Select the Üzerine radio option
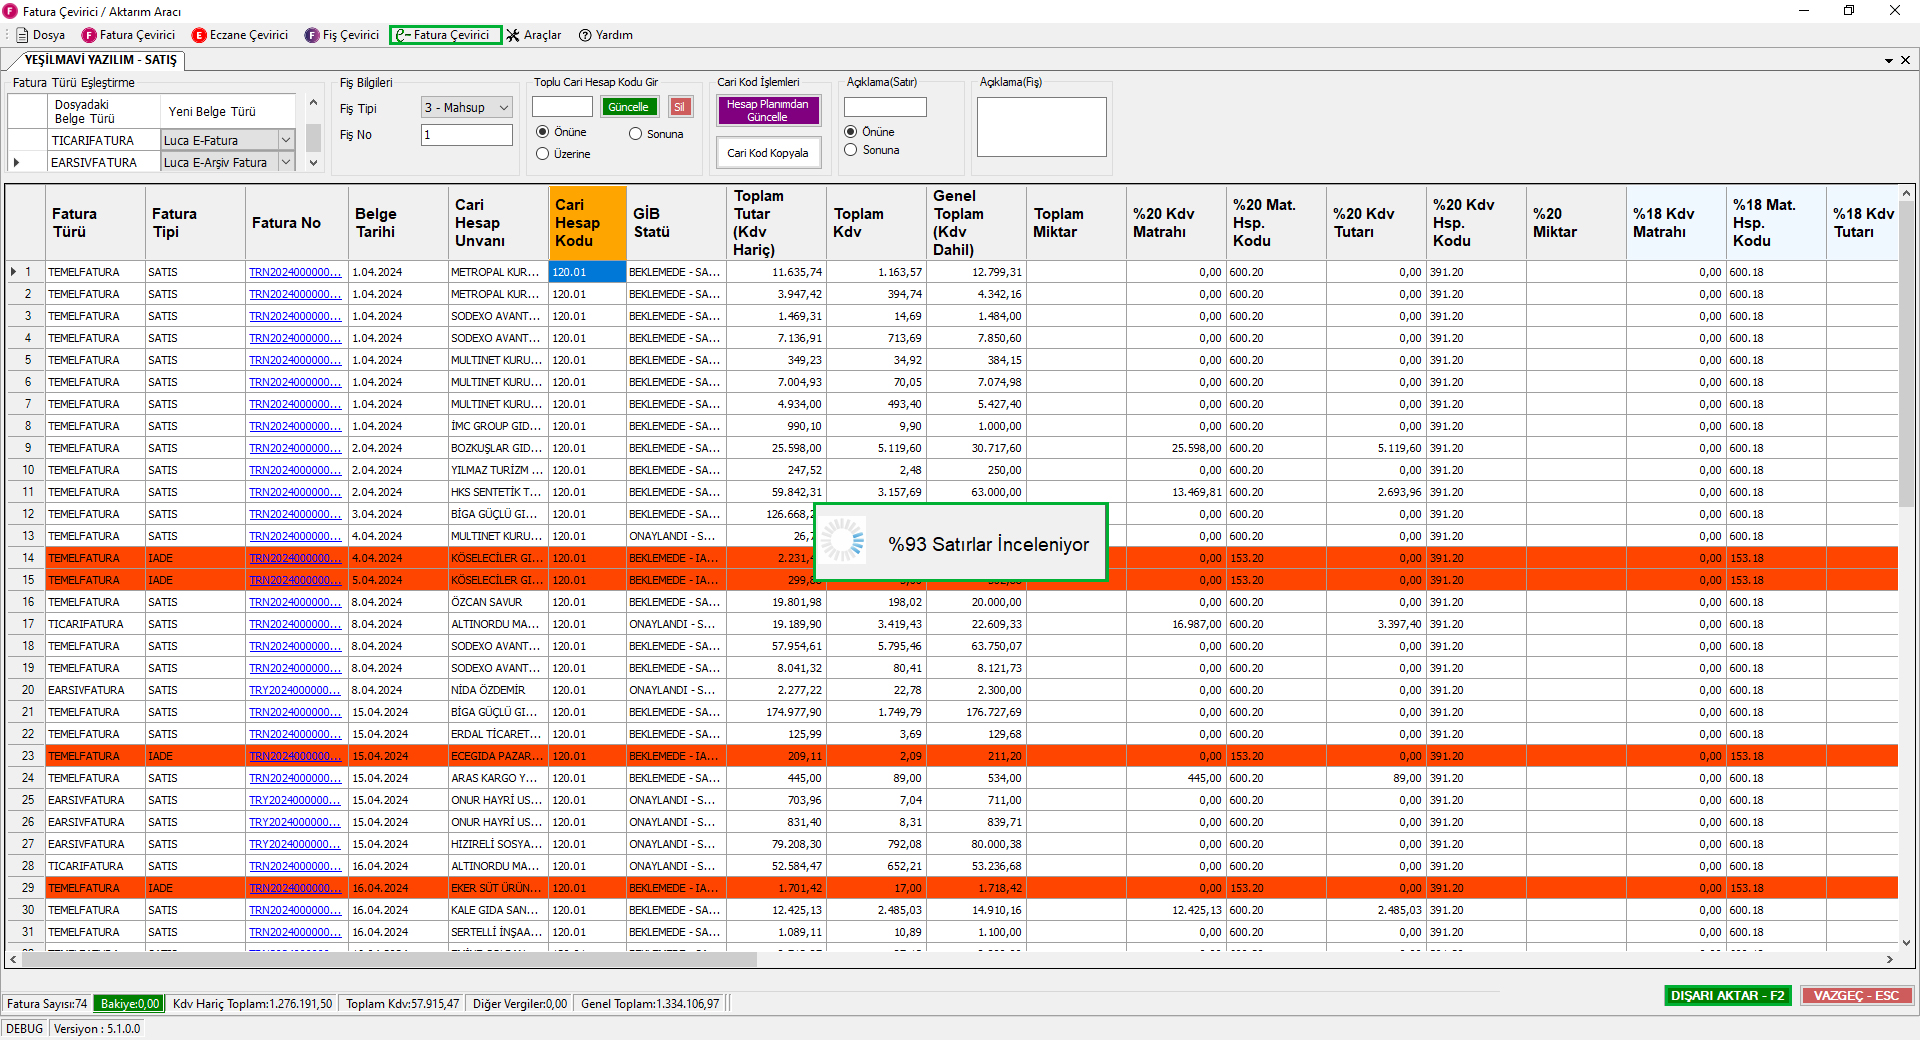 [564, 154]
